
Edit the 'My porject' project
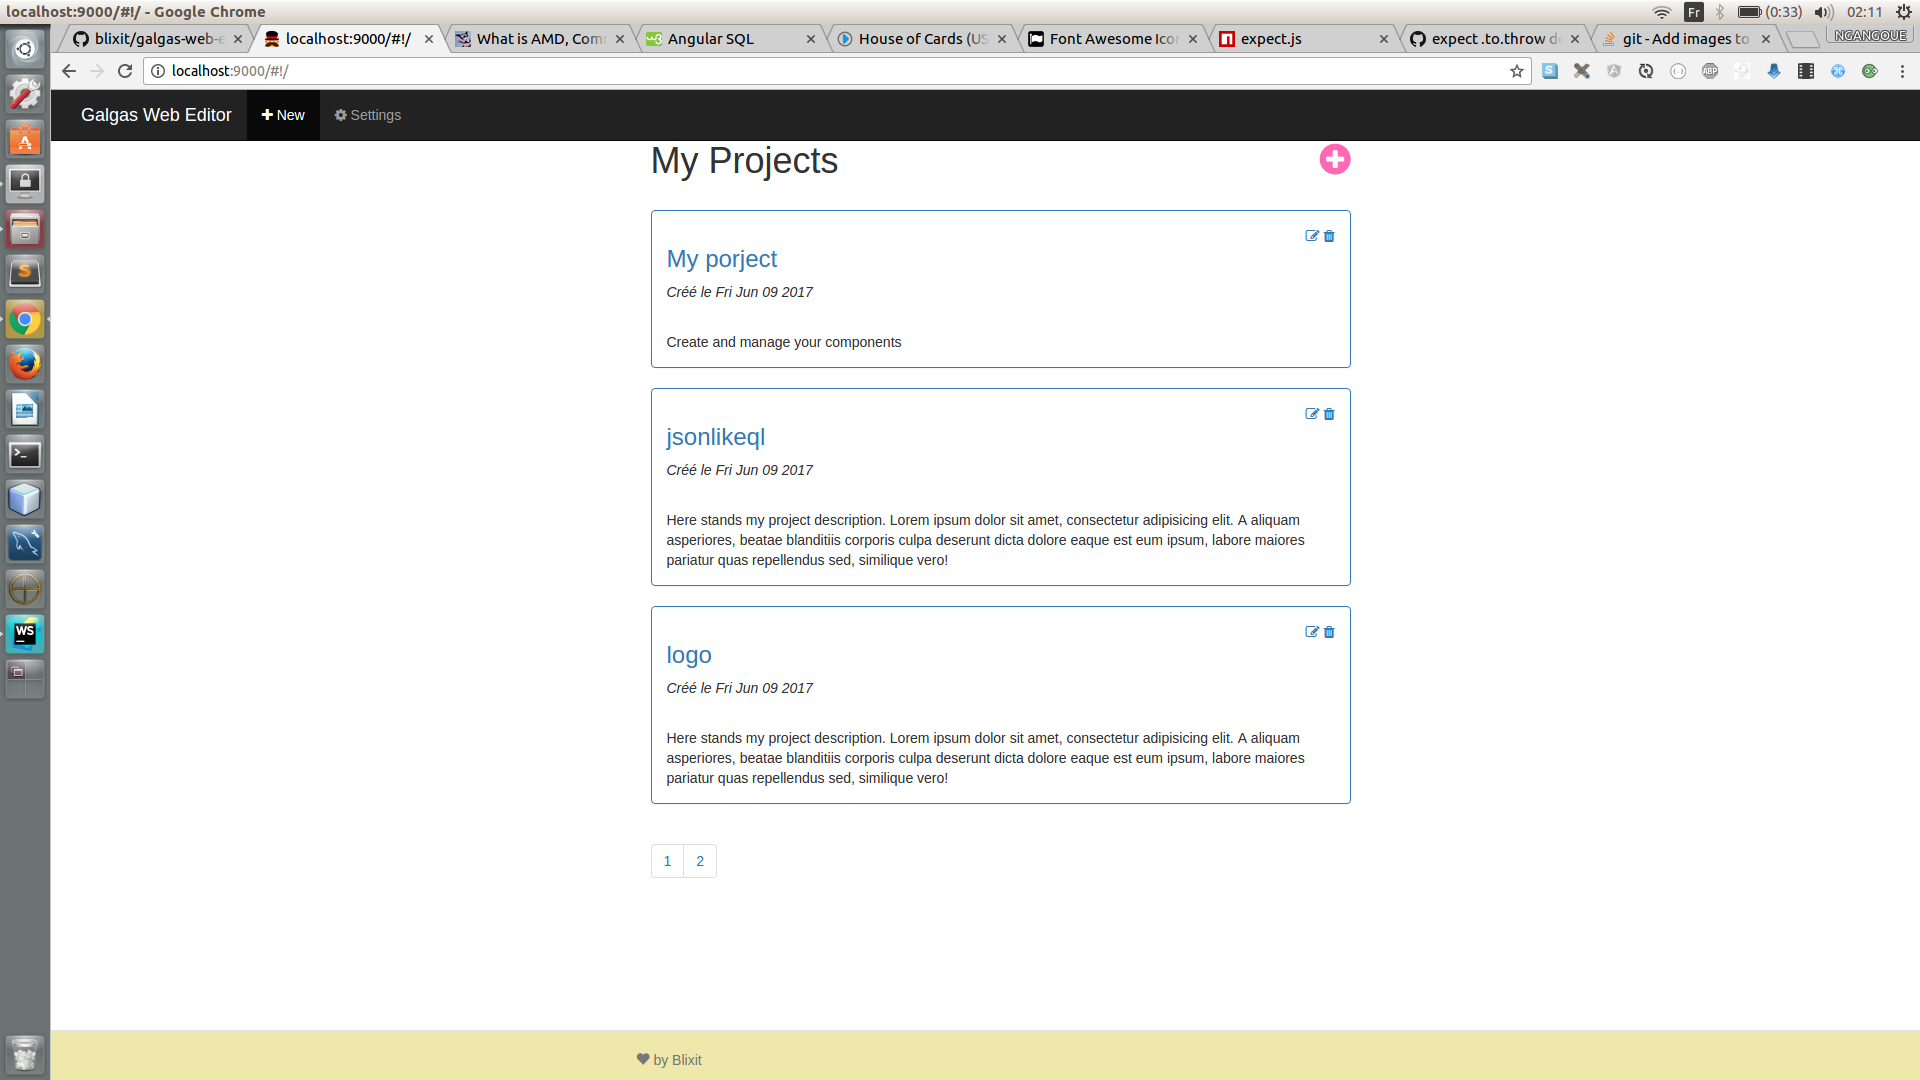1311,236
